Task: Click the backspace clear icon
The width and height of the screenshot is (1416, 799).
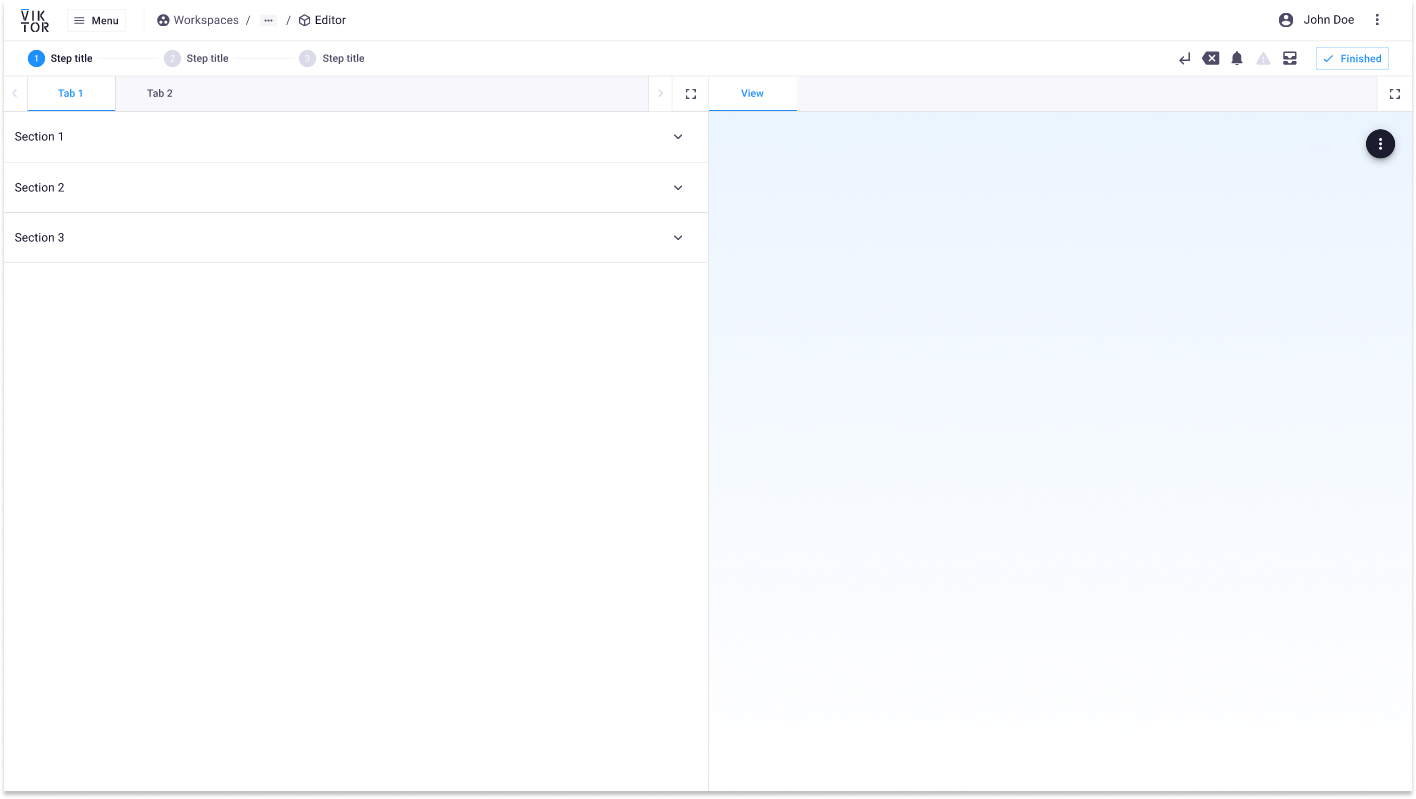Action: (1211, 59)
